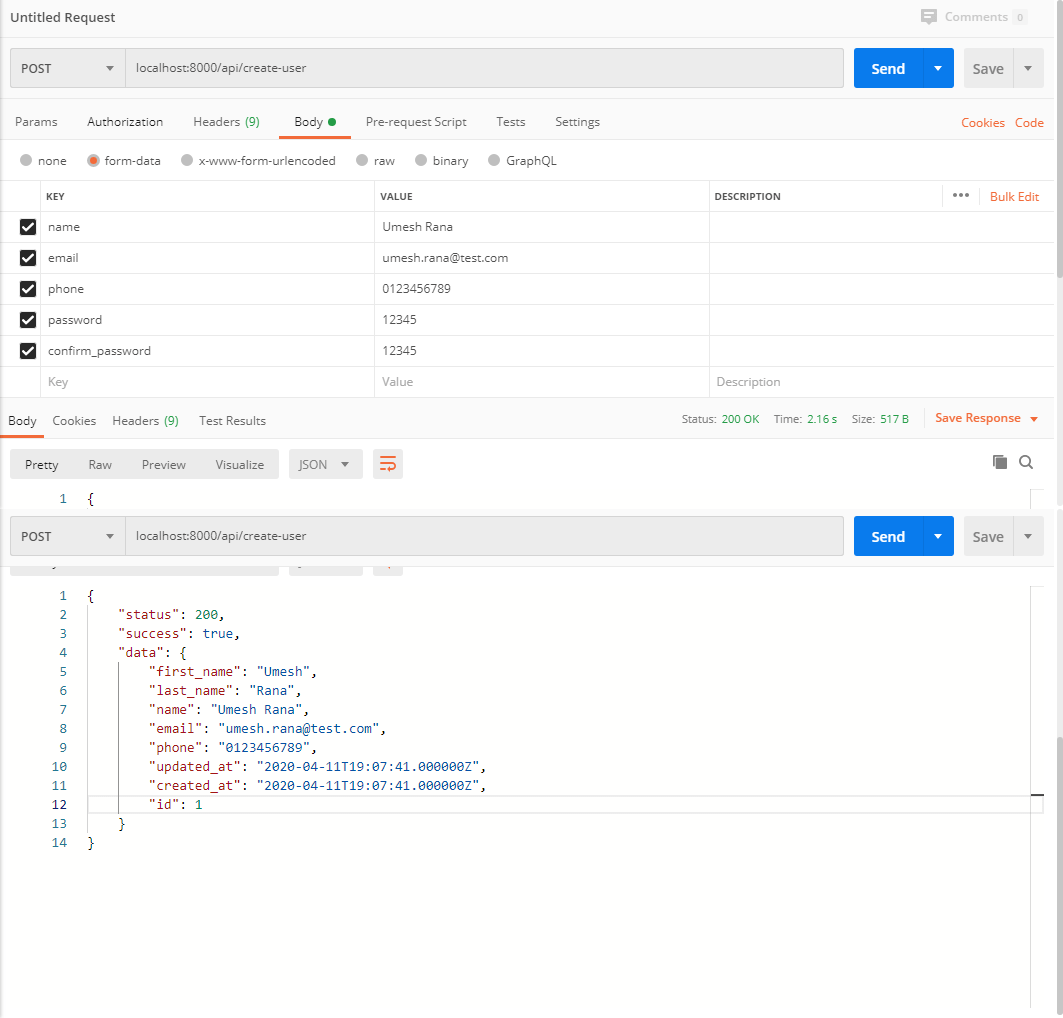Screen dimensions: 1063x1018
Task: Click the lower Save button
Action: click(x=988, y=536)
